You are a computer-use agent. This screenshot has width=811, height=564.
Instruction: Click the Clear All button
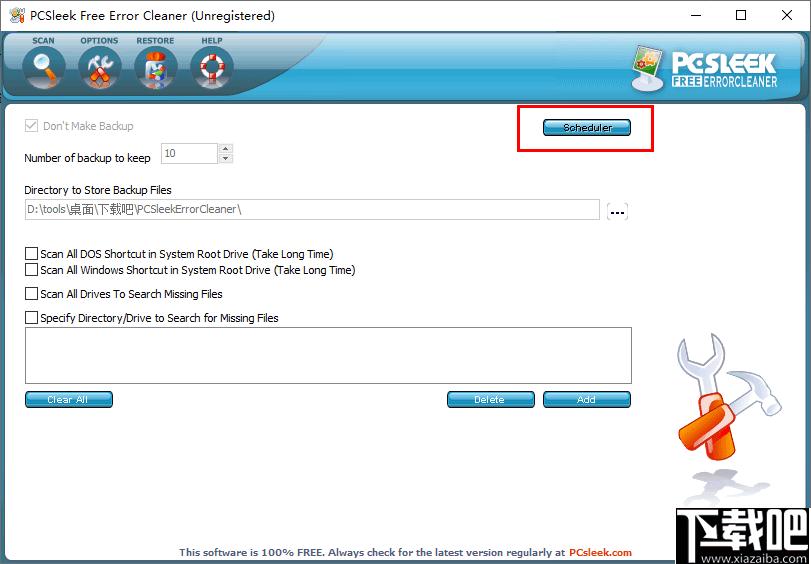pos(69,399)
